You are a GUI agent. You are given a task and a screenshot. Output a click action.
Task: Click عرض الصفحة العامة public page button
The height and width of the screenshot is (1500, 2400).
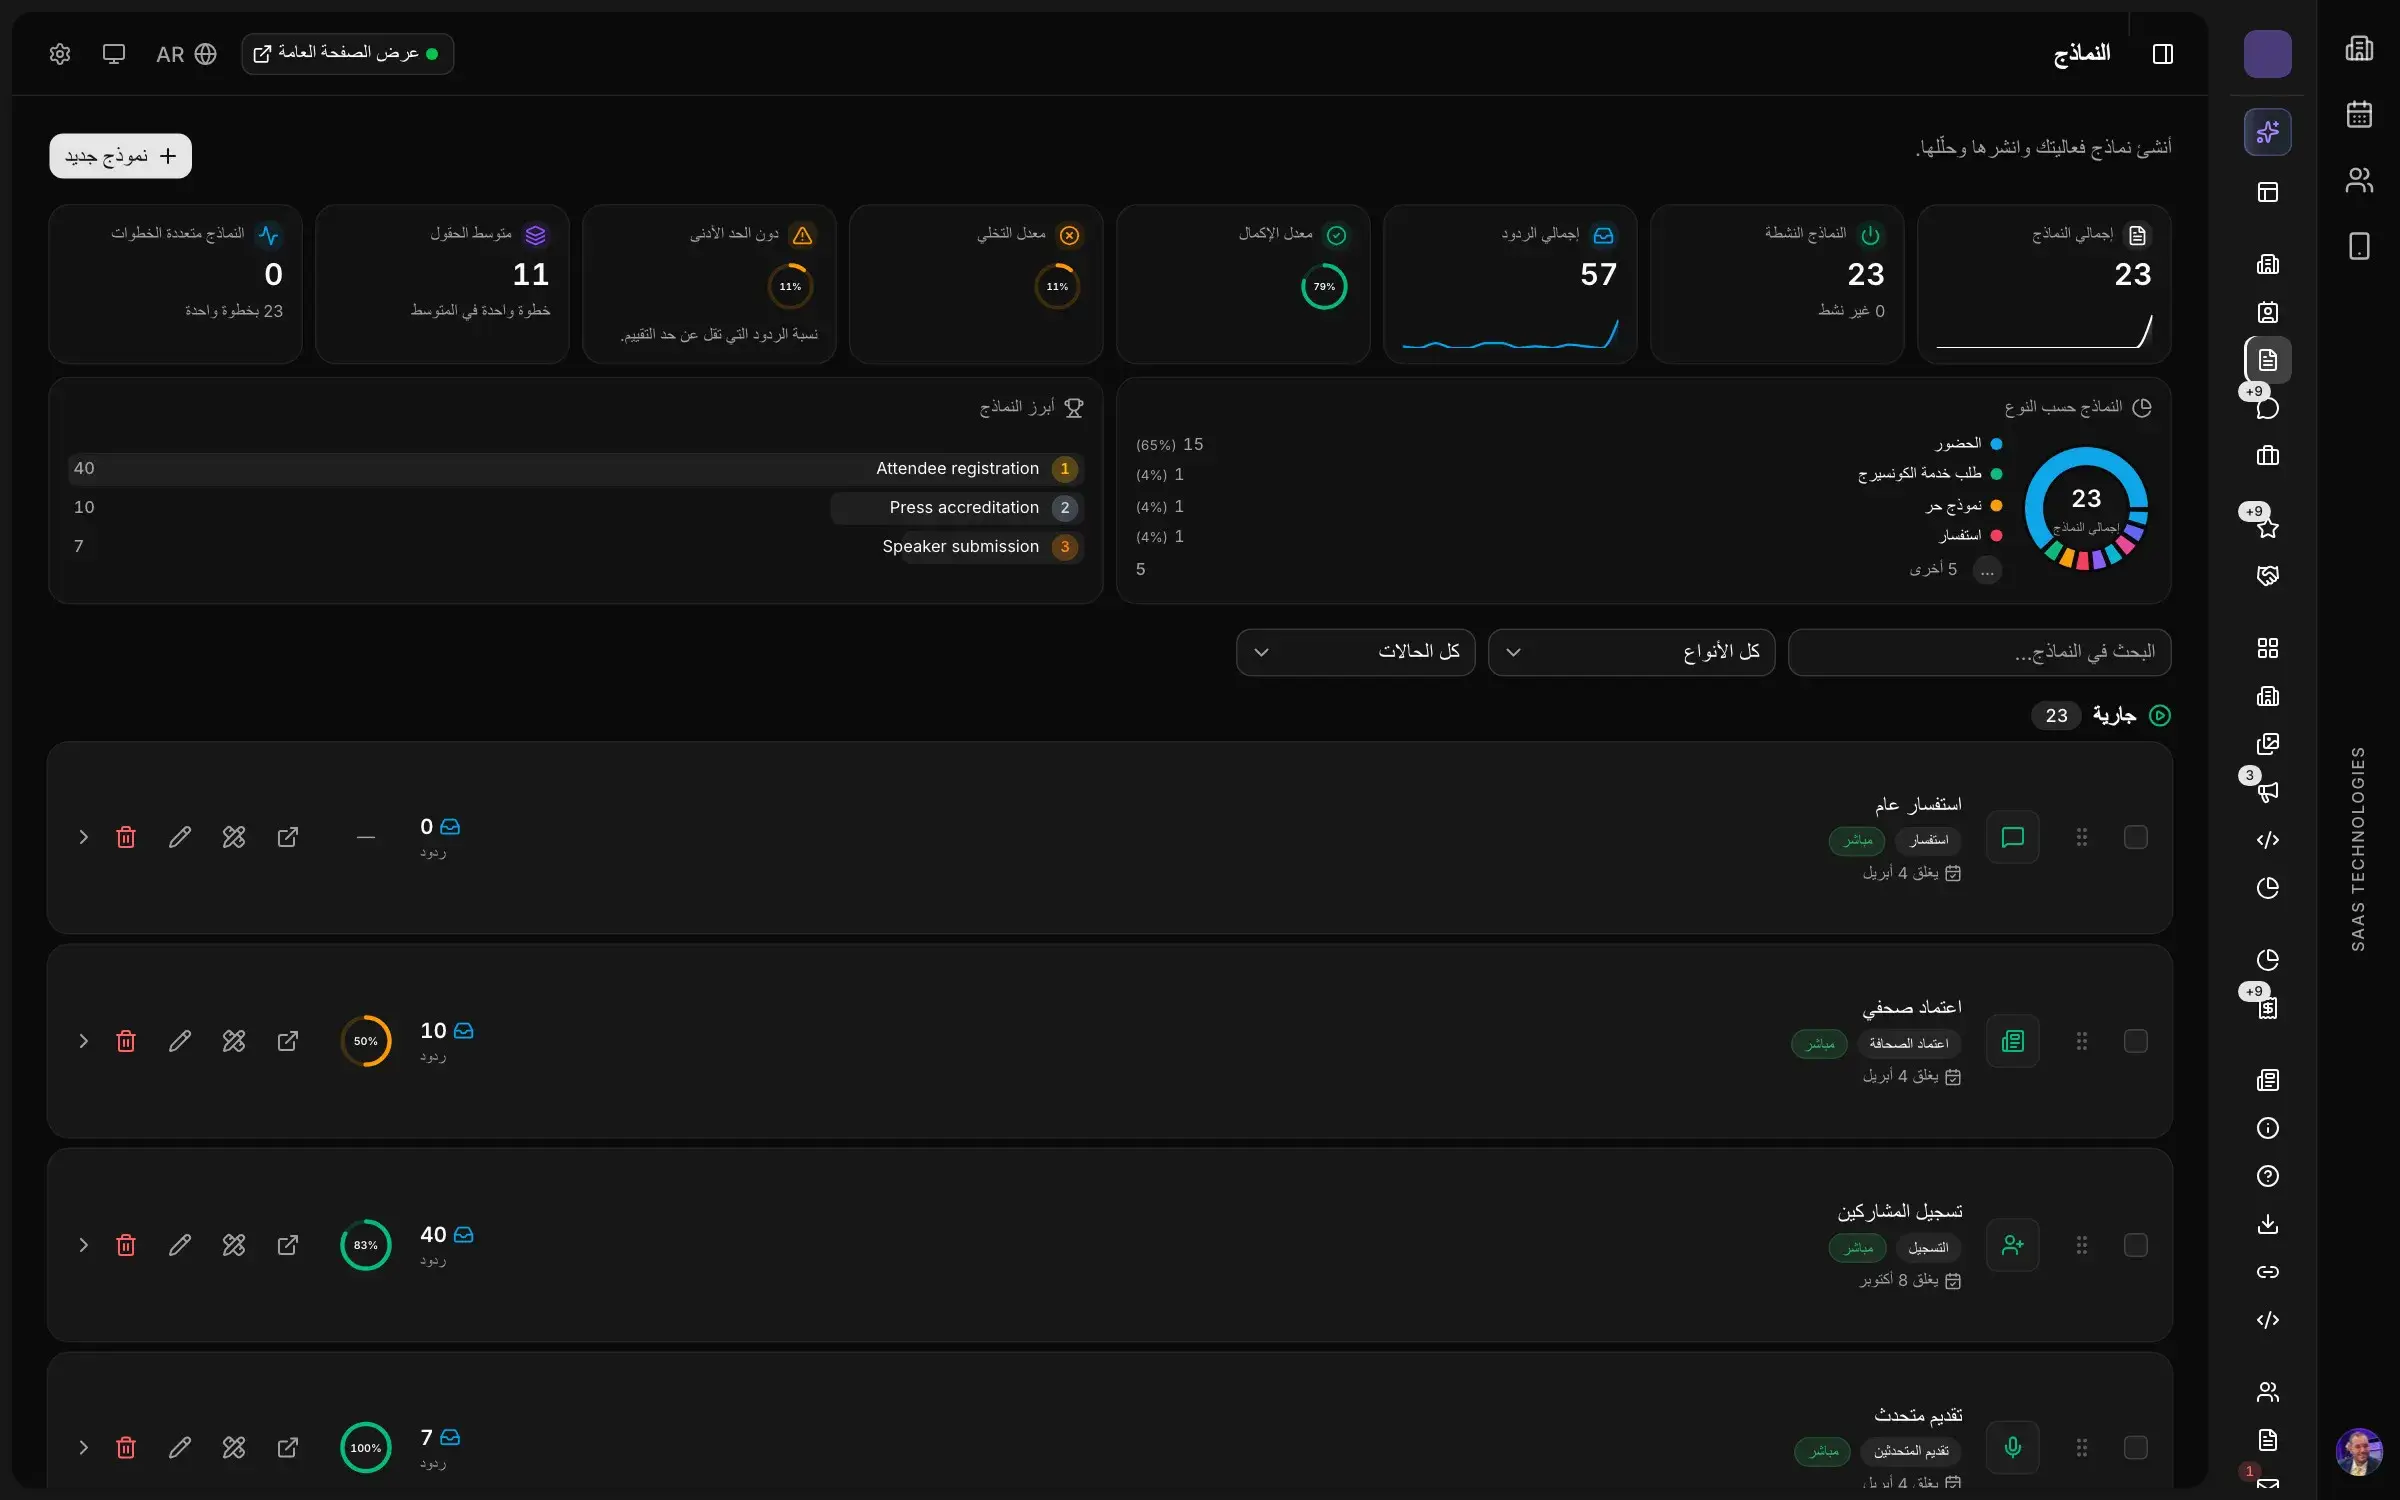pyautogui.click(x=347, y=54)
